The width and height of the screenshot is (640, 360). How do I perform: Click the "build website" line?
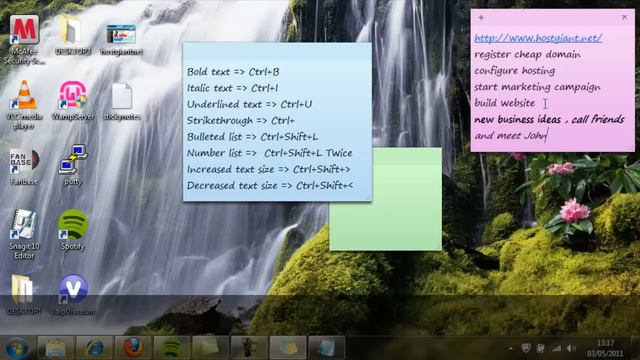(504, 103)
